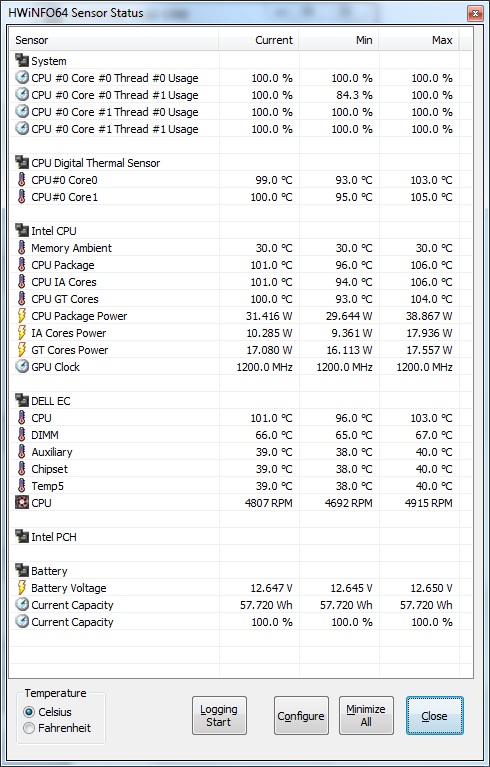Click the CPU Package Power lightning icon
Viewport: 490px width, 767px height.
[x=22, y=316]
